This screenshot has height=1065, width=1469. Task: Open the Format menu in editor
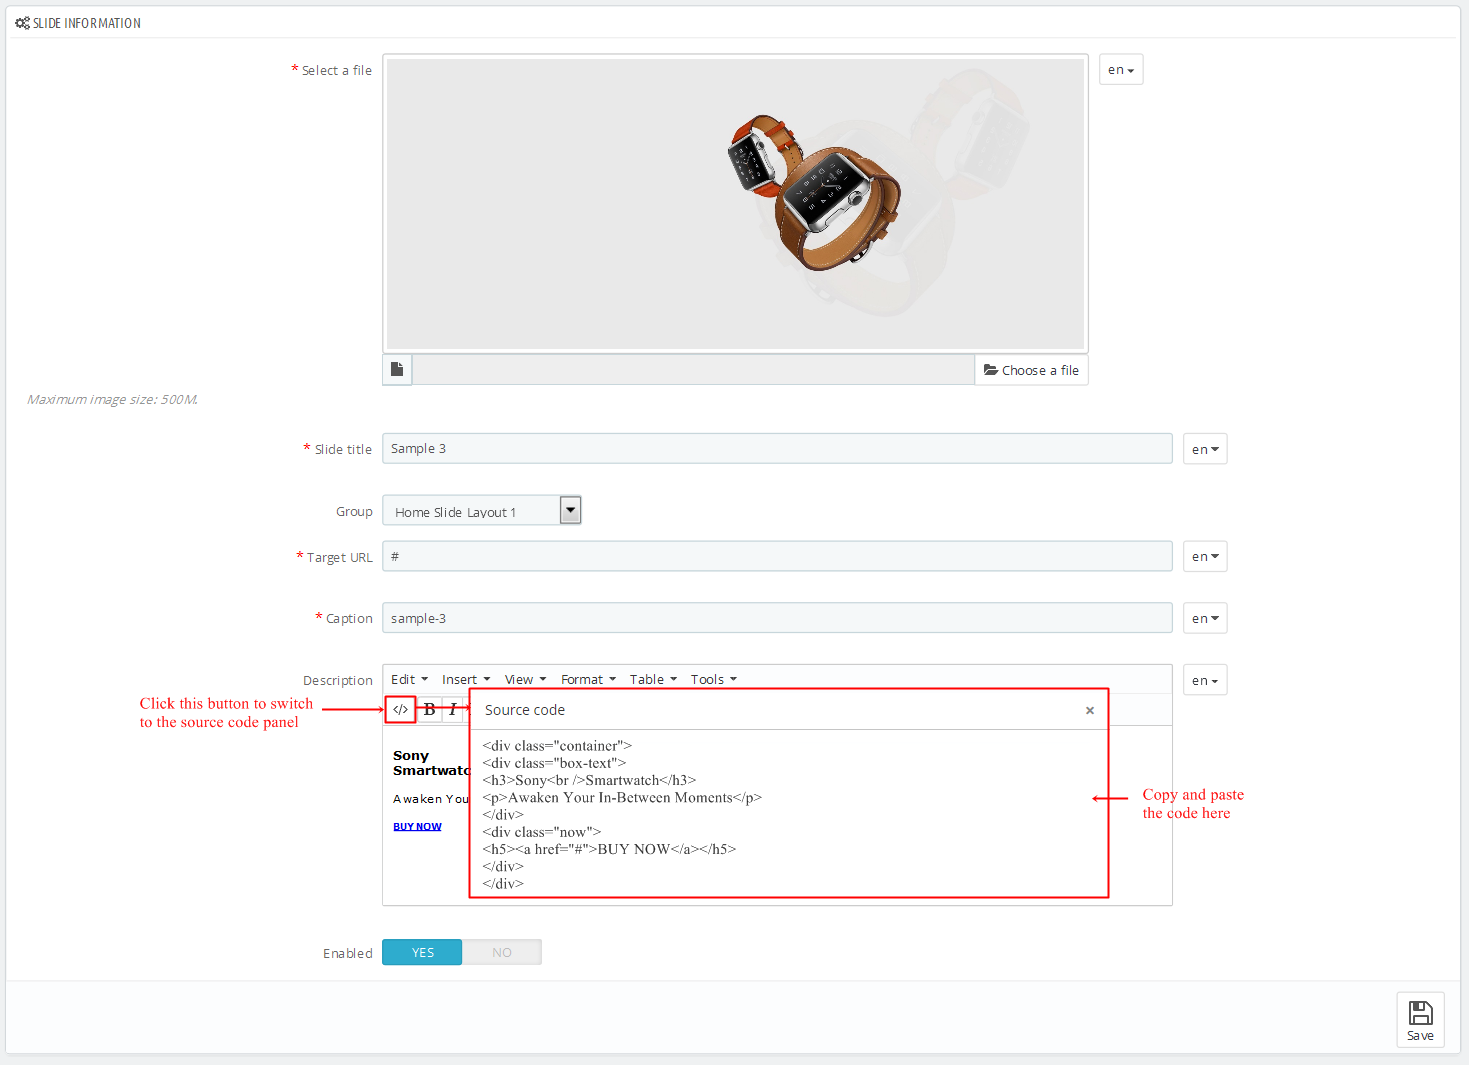(x=588, y=679)
